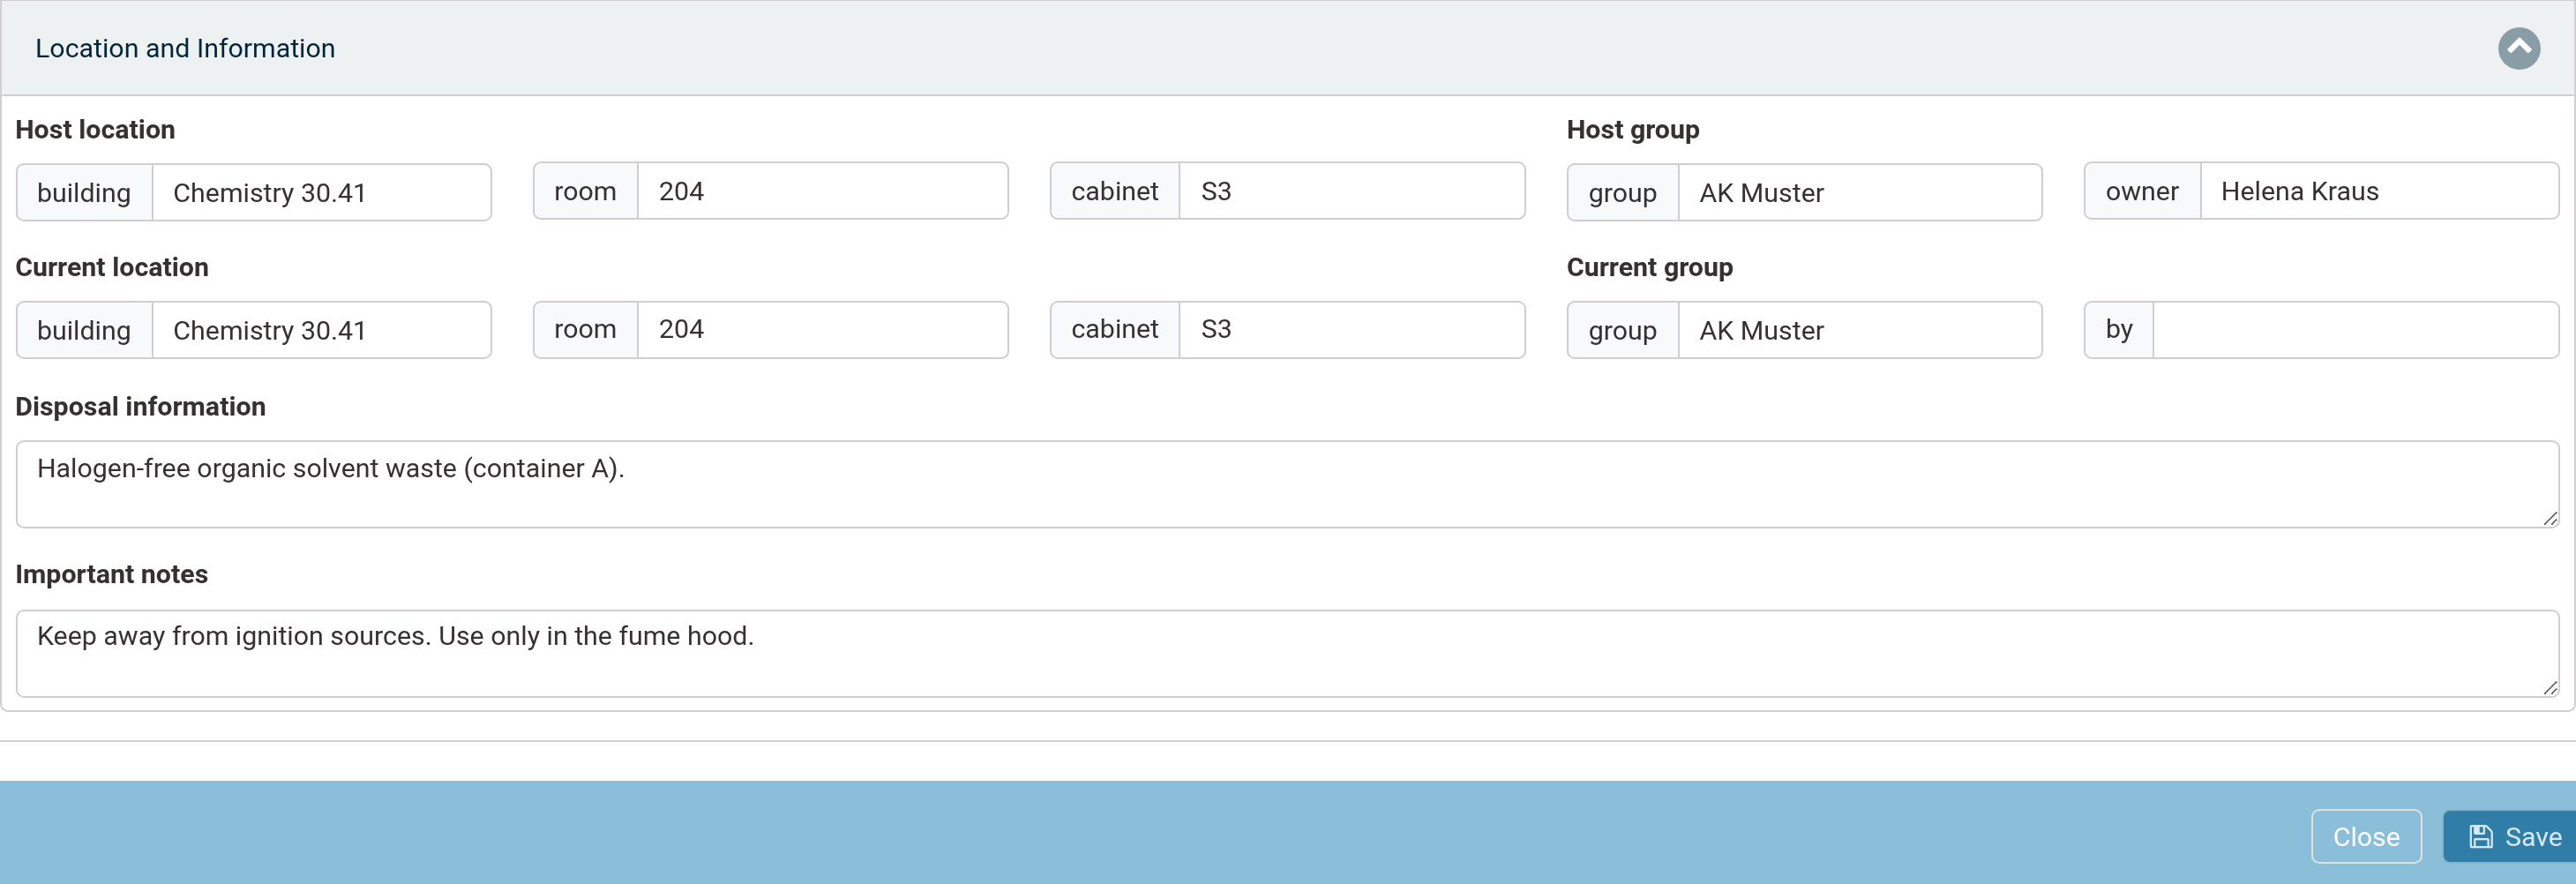Edit owner field Helena Kraus
Viewport: 2576px width, 884px height.
pos(2379,191)
